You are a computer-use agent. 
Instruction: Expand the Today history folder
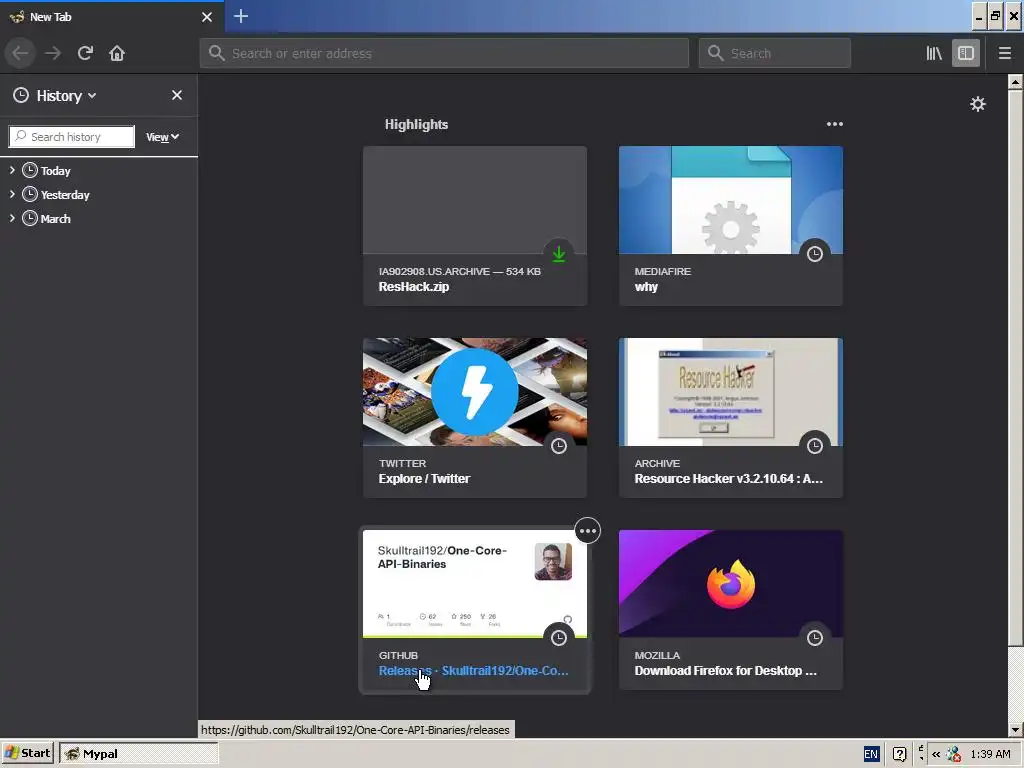pyautogui.click(x=12, y=170)
